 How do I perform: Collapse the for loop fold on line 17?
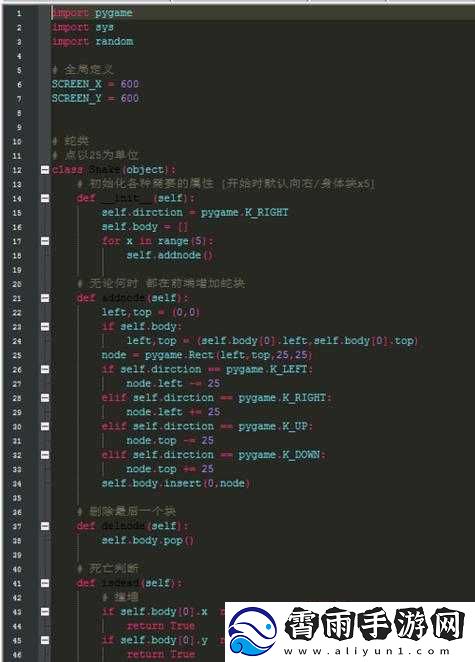click(45, 241)
